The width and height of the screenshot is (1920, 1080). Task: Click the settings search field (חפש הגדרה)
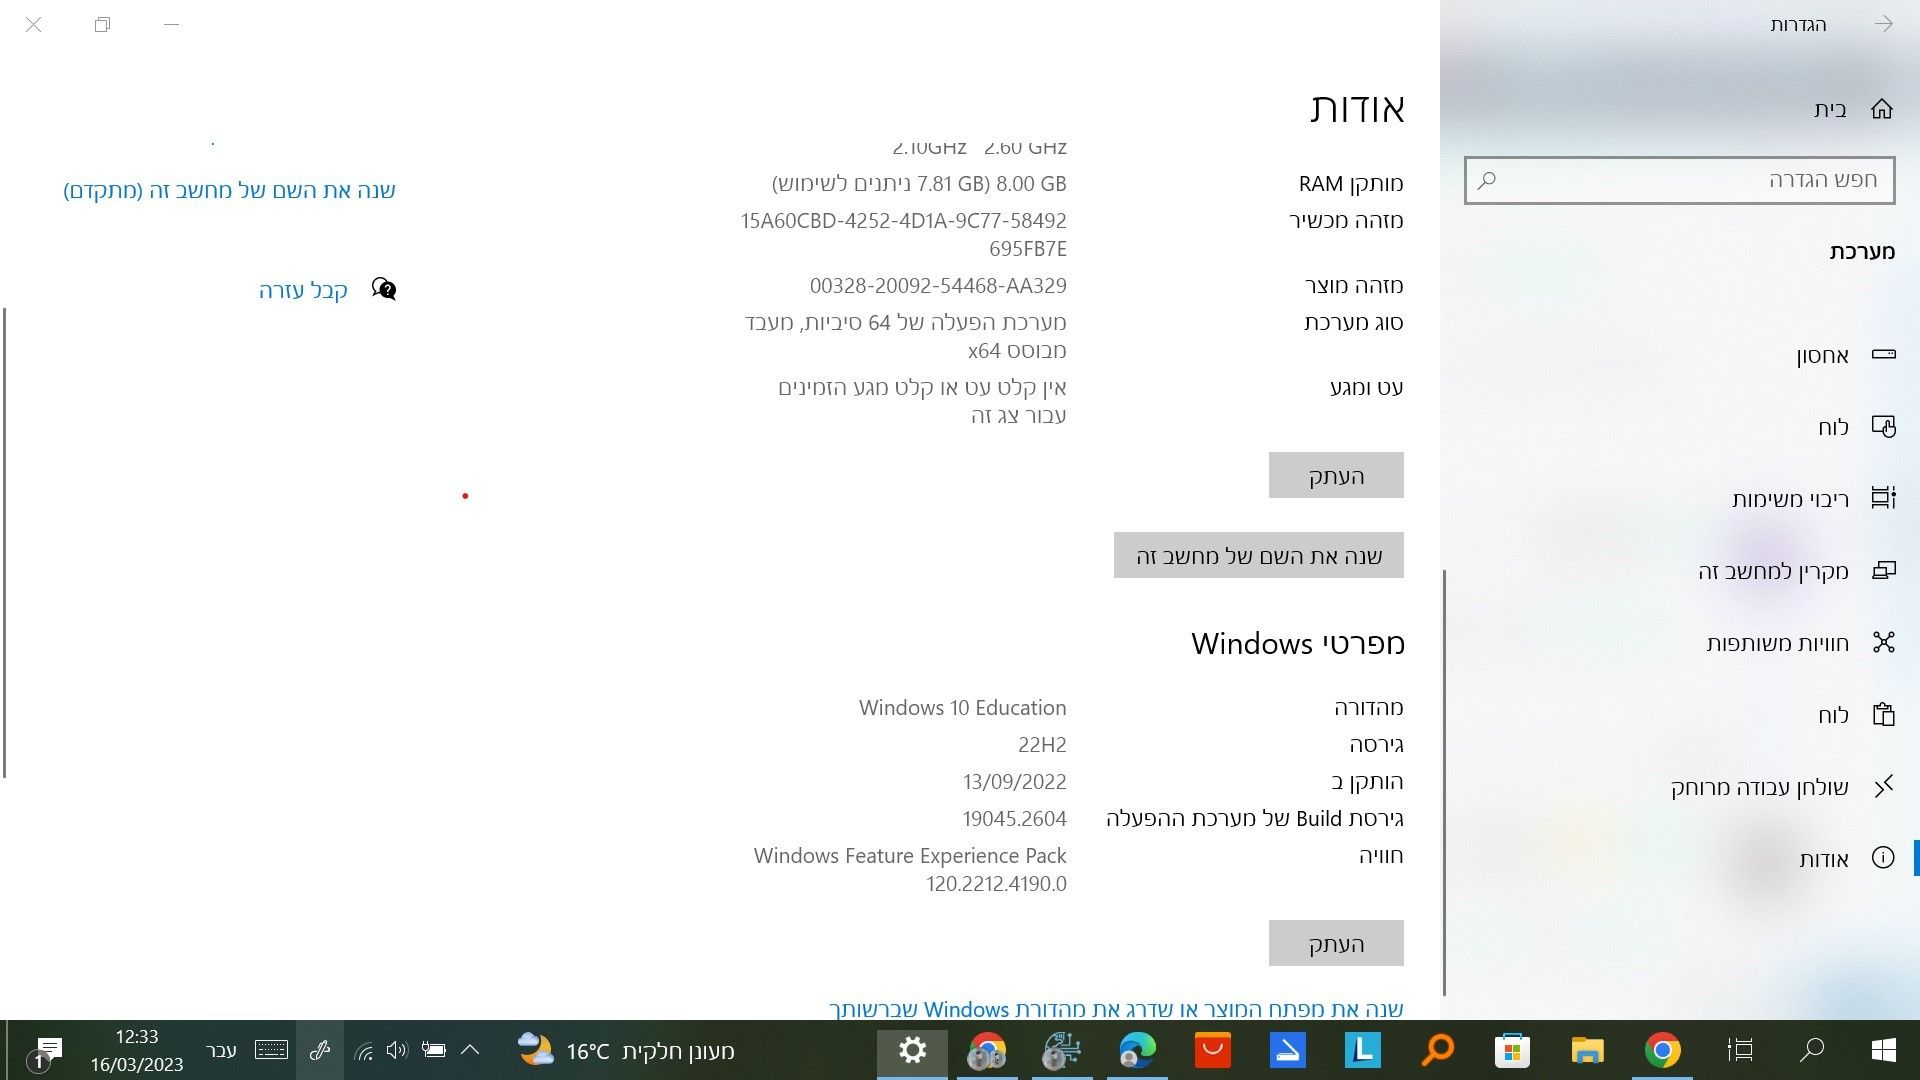(1680, 180)
